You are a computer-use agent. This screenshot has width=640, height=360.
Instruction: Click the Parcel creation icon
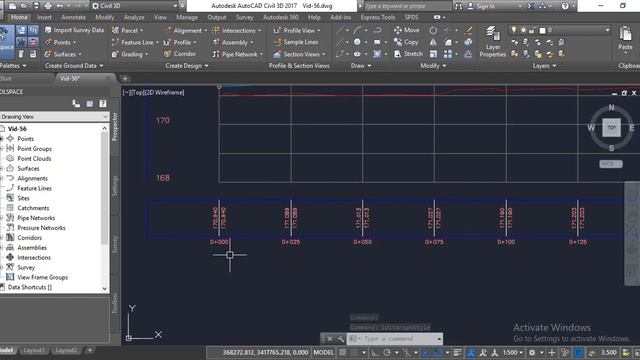[x=116, y=30]
